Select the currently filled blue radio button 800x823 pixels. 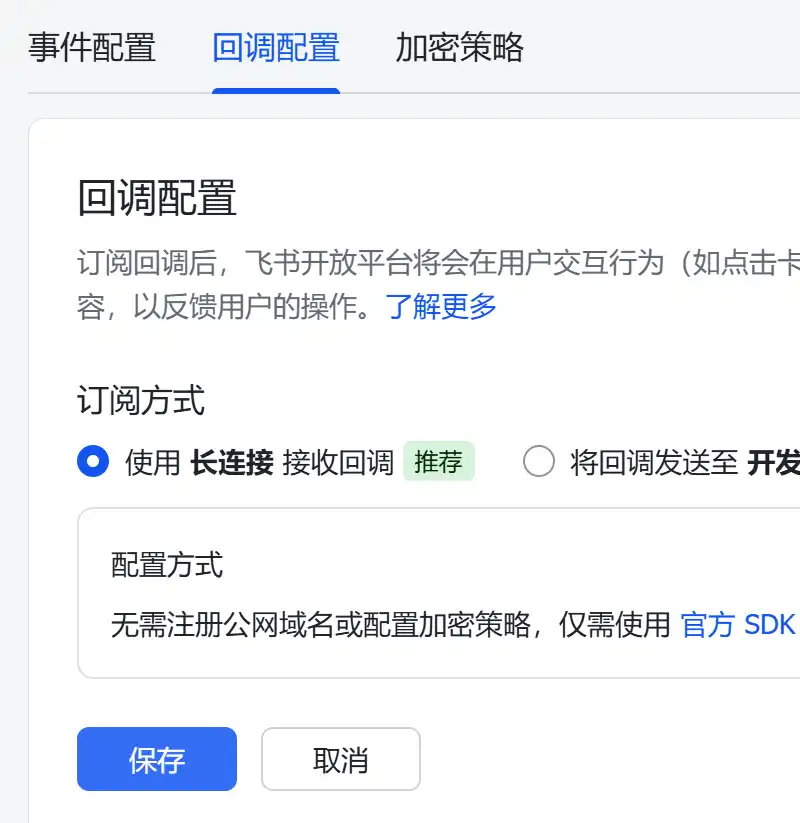[93, 462]
